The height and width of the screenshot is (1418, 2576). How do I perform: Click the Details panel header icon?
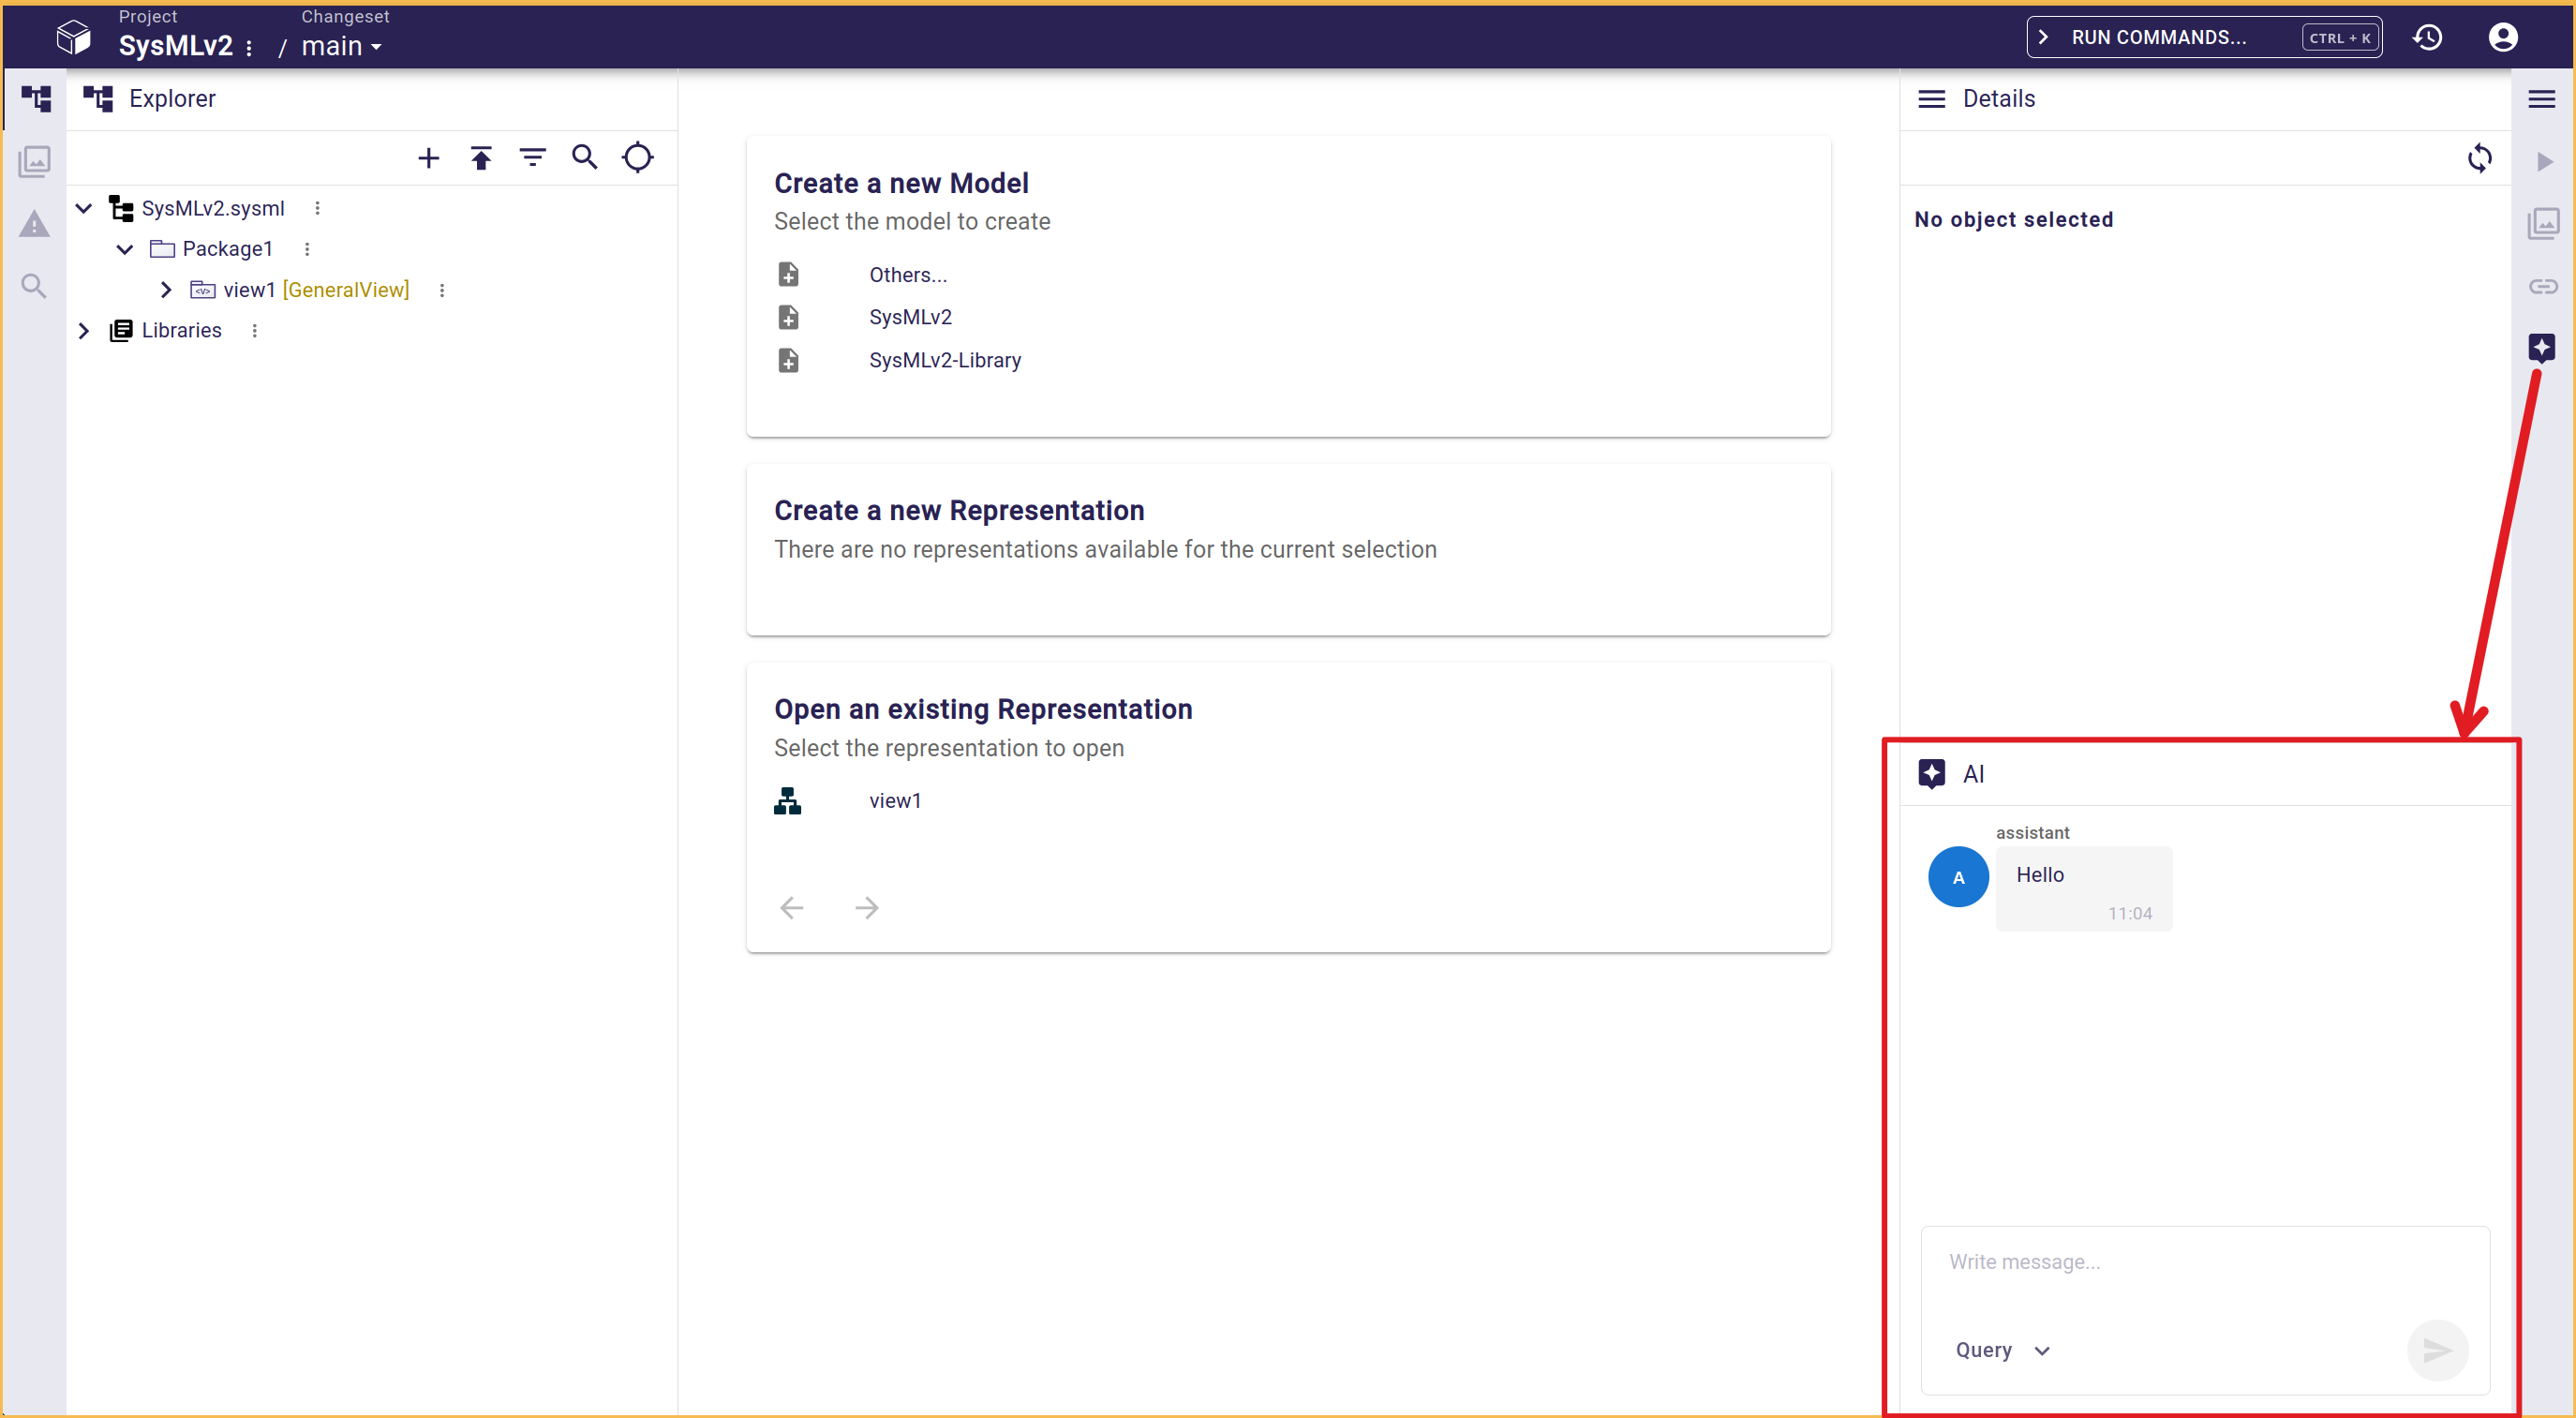click(1932, 99)
